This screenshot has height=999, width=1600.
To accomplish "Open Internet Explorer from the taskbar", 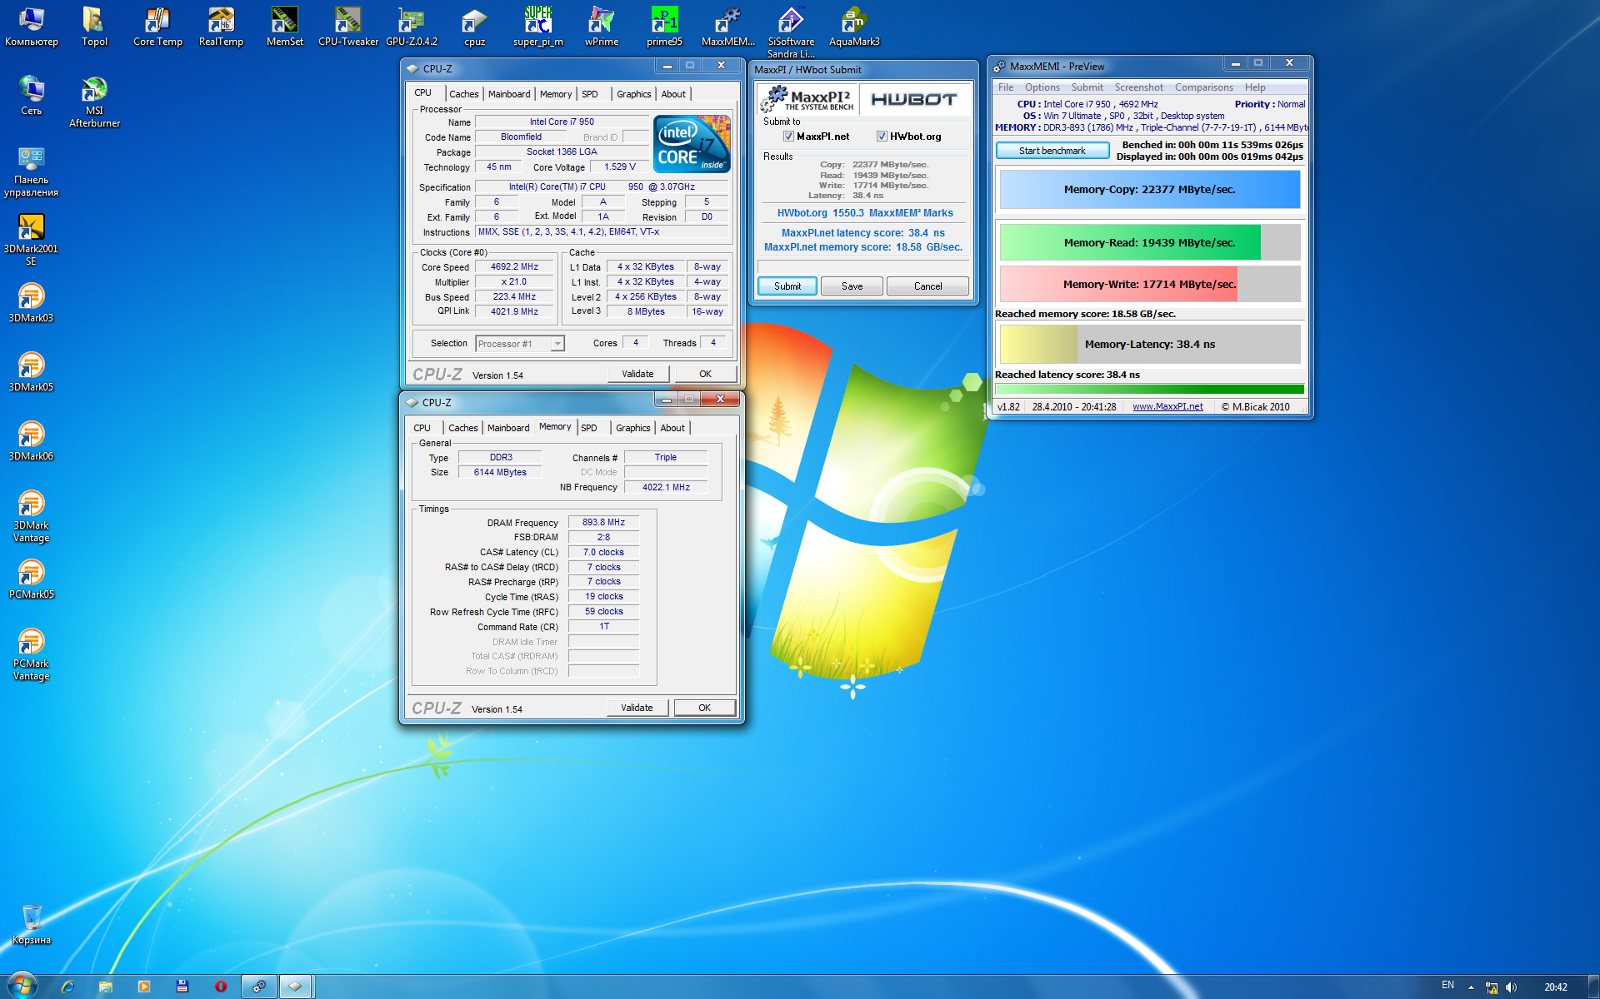I will click(x=68, y=986).
